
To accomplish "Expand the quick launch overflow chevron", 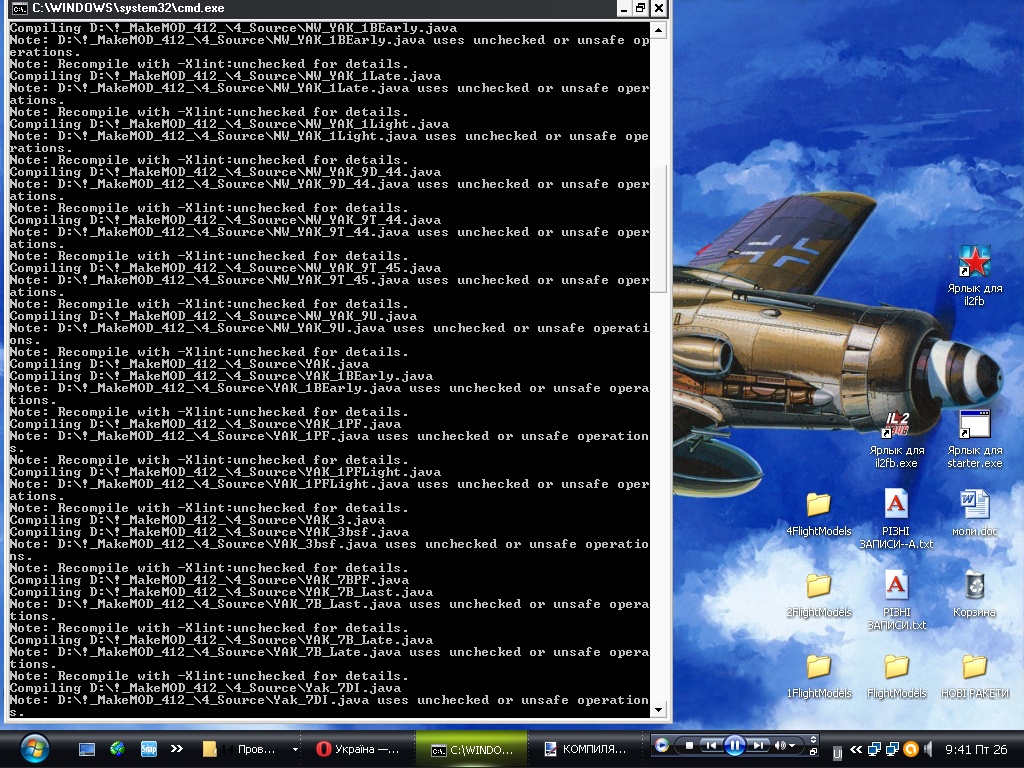I will click(176, 748).
